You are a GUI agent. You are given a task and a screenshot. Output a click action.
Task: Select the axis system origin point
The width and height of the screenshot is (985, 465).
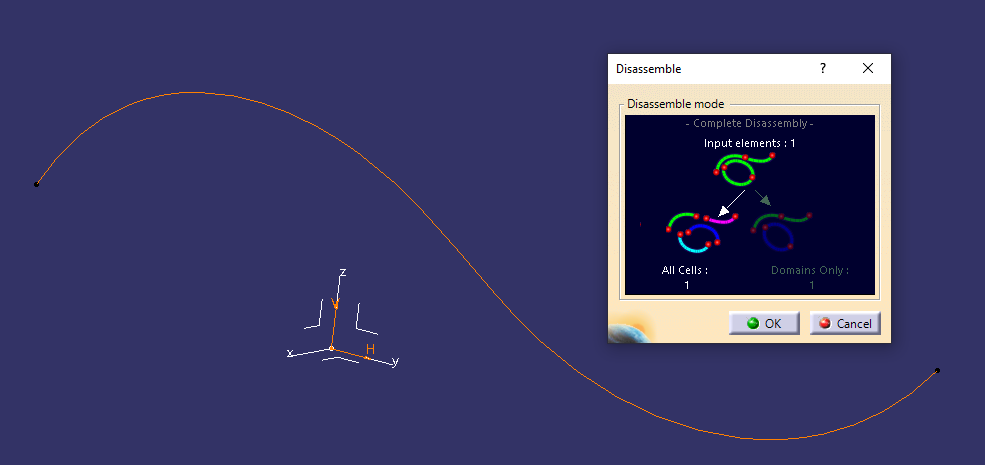332,348
